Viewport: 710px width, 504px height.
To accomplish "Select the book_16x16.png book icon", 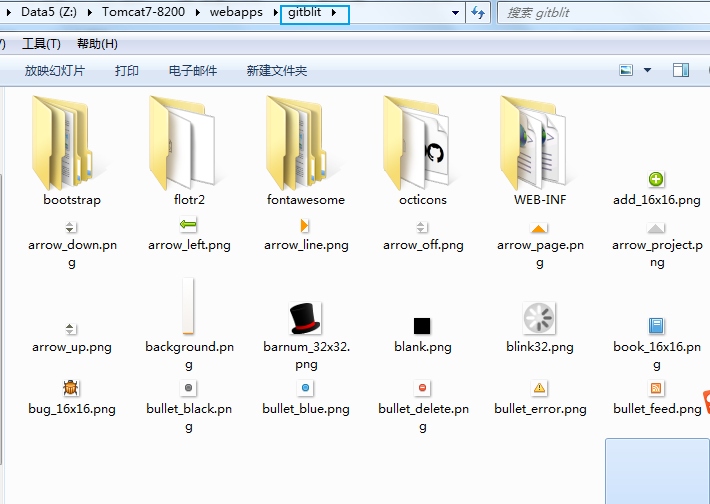I will [656, 326].
